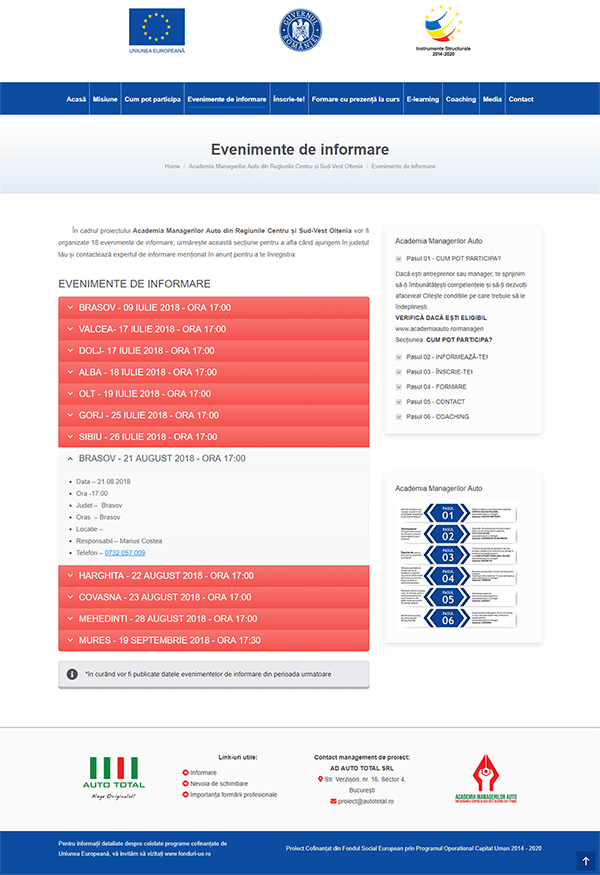Viewport: 600px width, 875px height.
Task: Click the project email address in the footer
Action: coord(365,801)
